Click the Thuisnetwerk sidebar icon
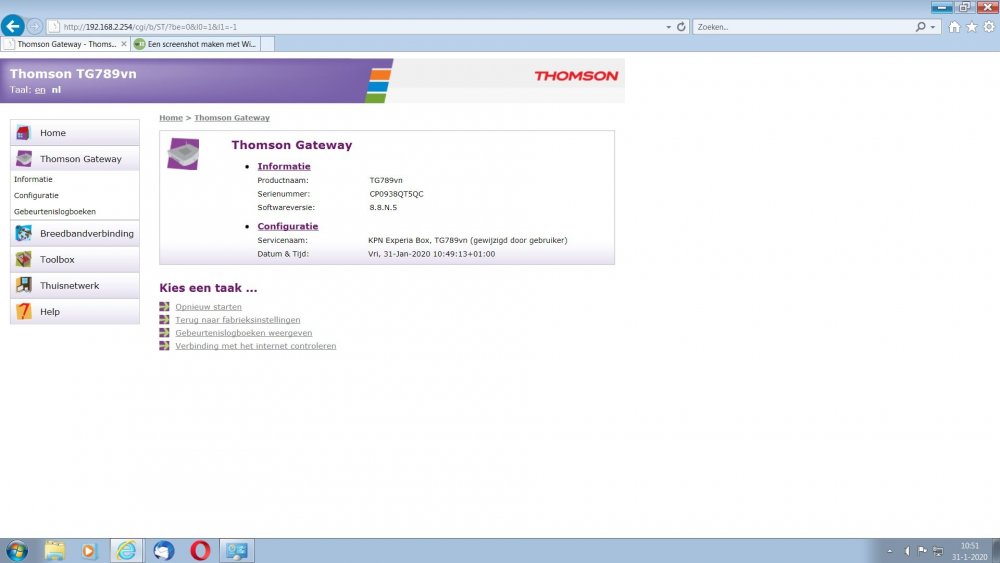Image resolution: width=1000 pixels, height=563 pixels. tap(24, 285)
